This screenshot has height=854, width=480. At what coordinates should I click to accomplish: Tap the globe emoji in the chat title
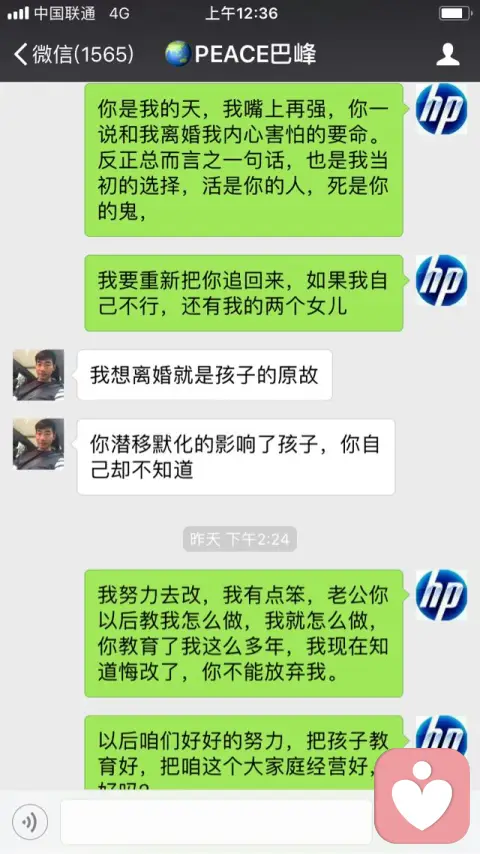pyautogui.click(x=178, y=54)
